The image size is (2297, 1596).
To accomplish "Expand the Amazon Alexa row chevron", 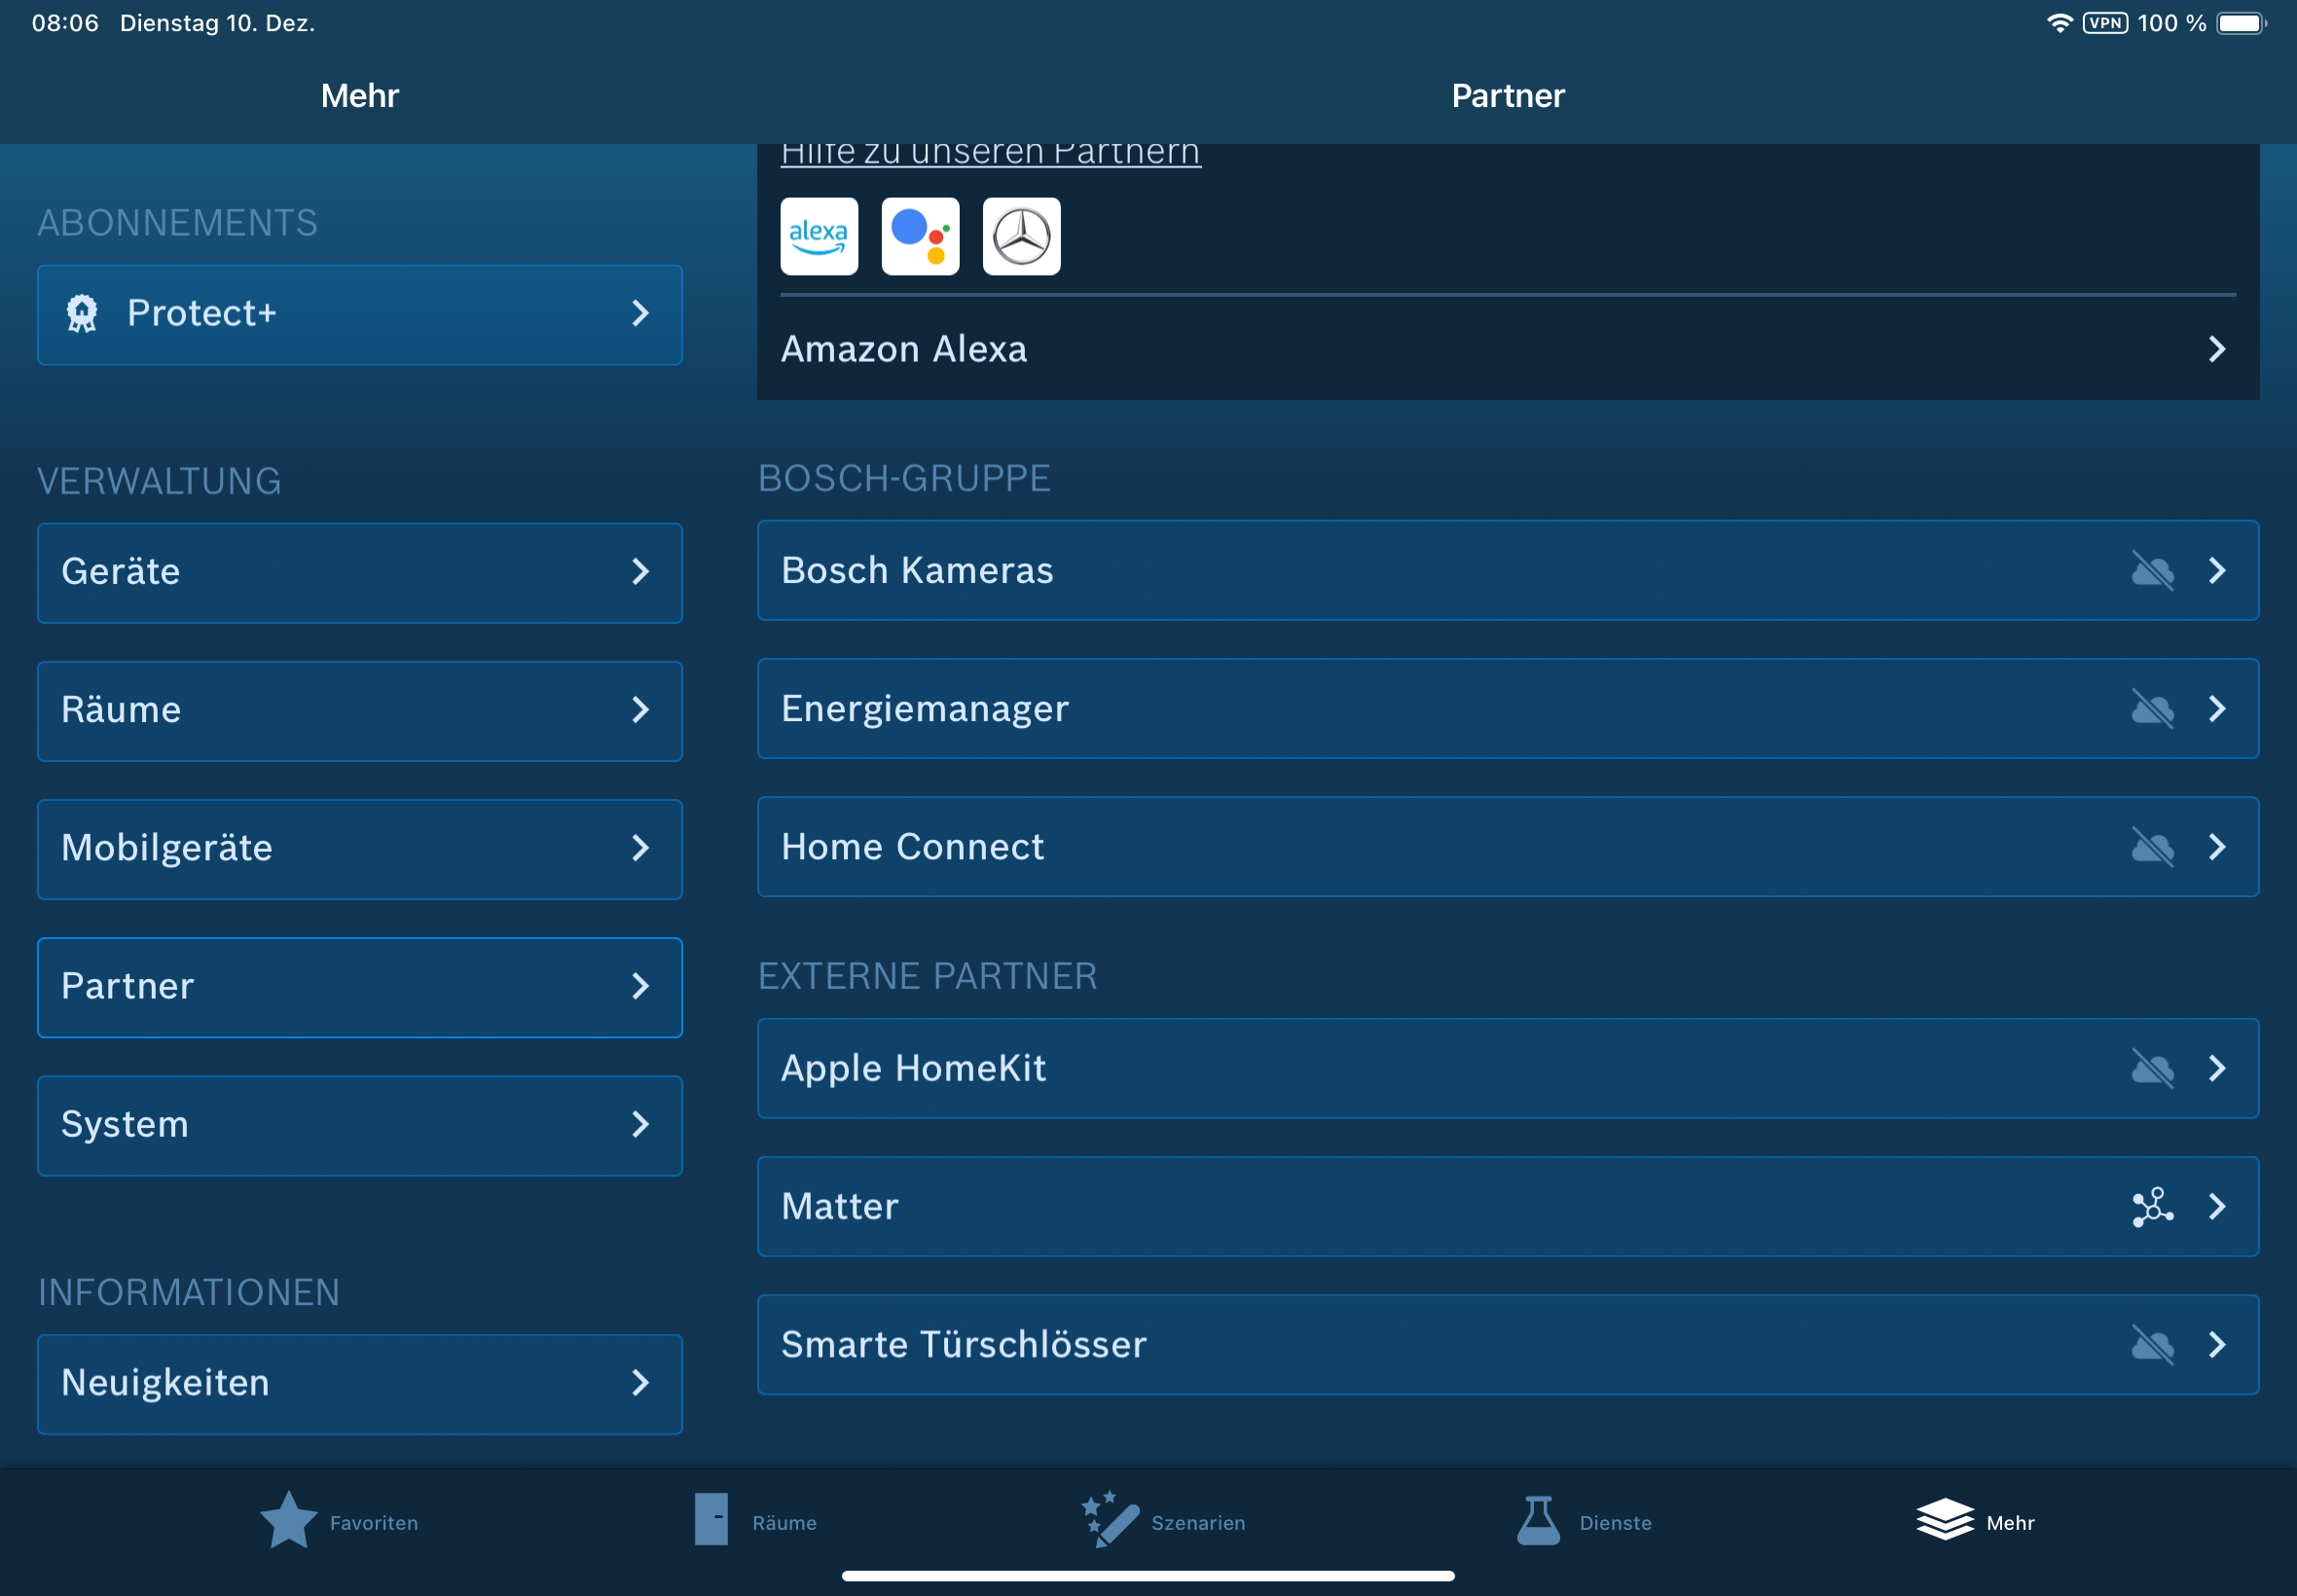I will tap(2217, 349).
